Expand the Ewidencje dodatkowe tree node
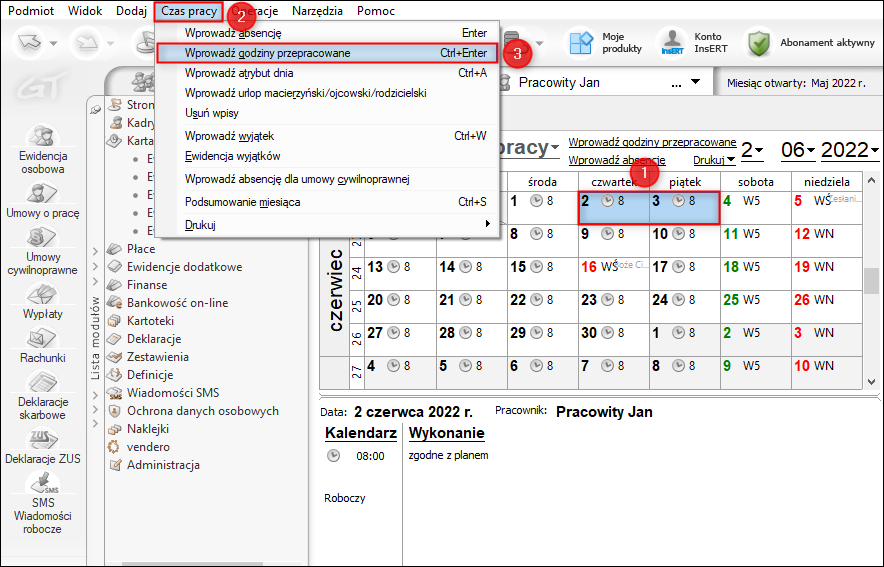Screen dimensions: 884x567 point(95,267)
